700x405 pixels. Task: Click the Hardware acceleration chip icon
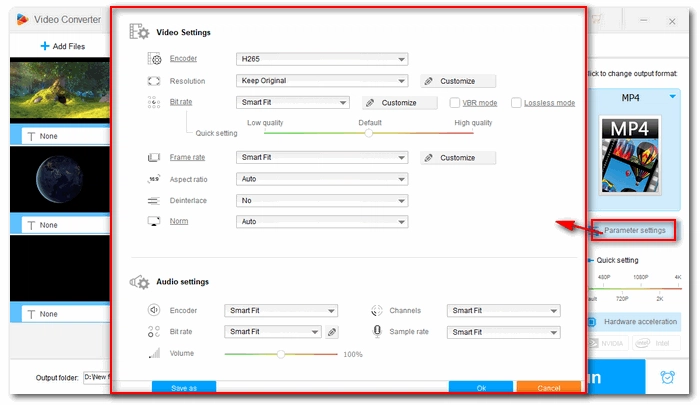[592, 321]
